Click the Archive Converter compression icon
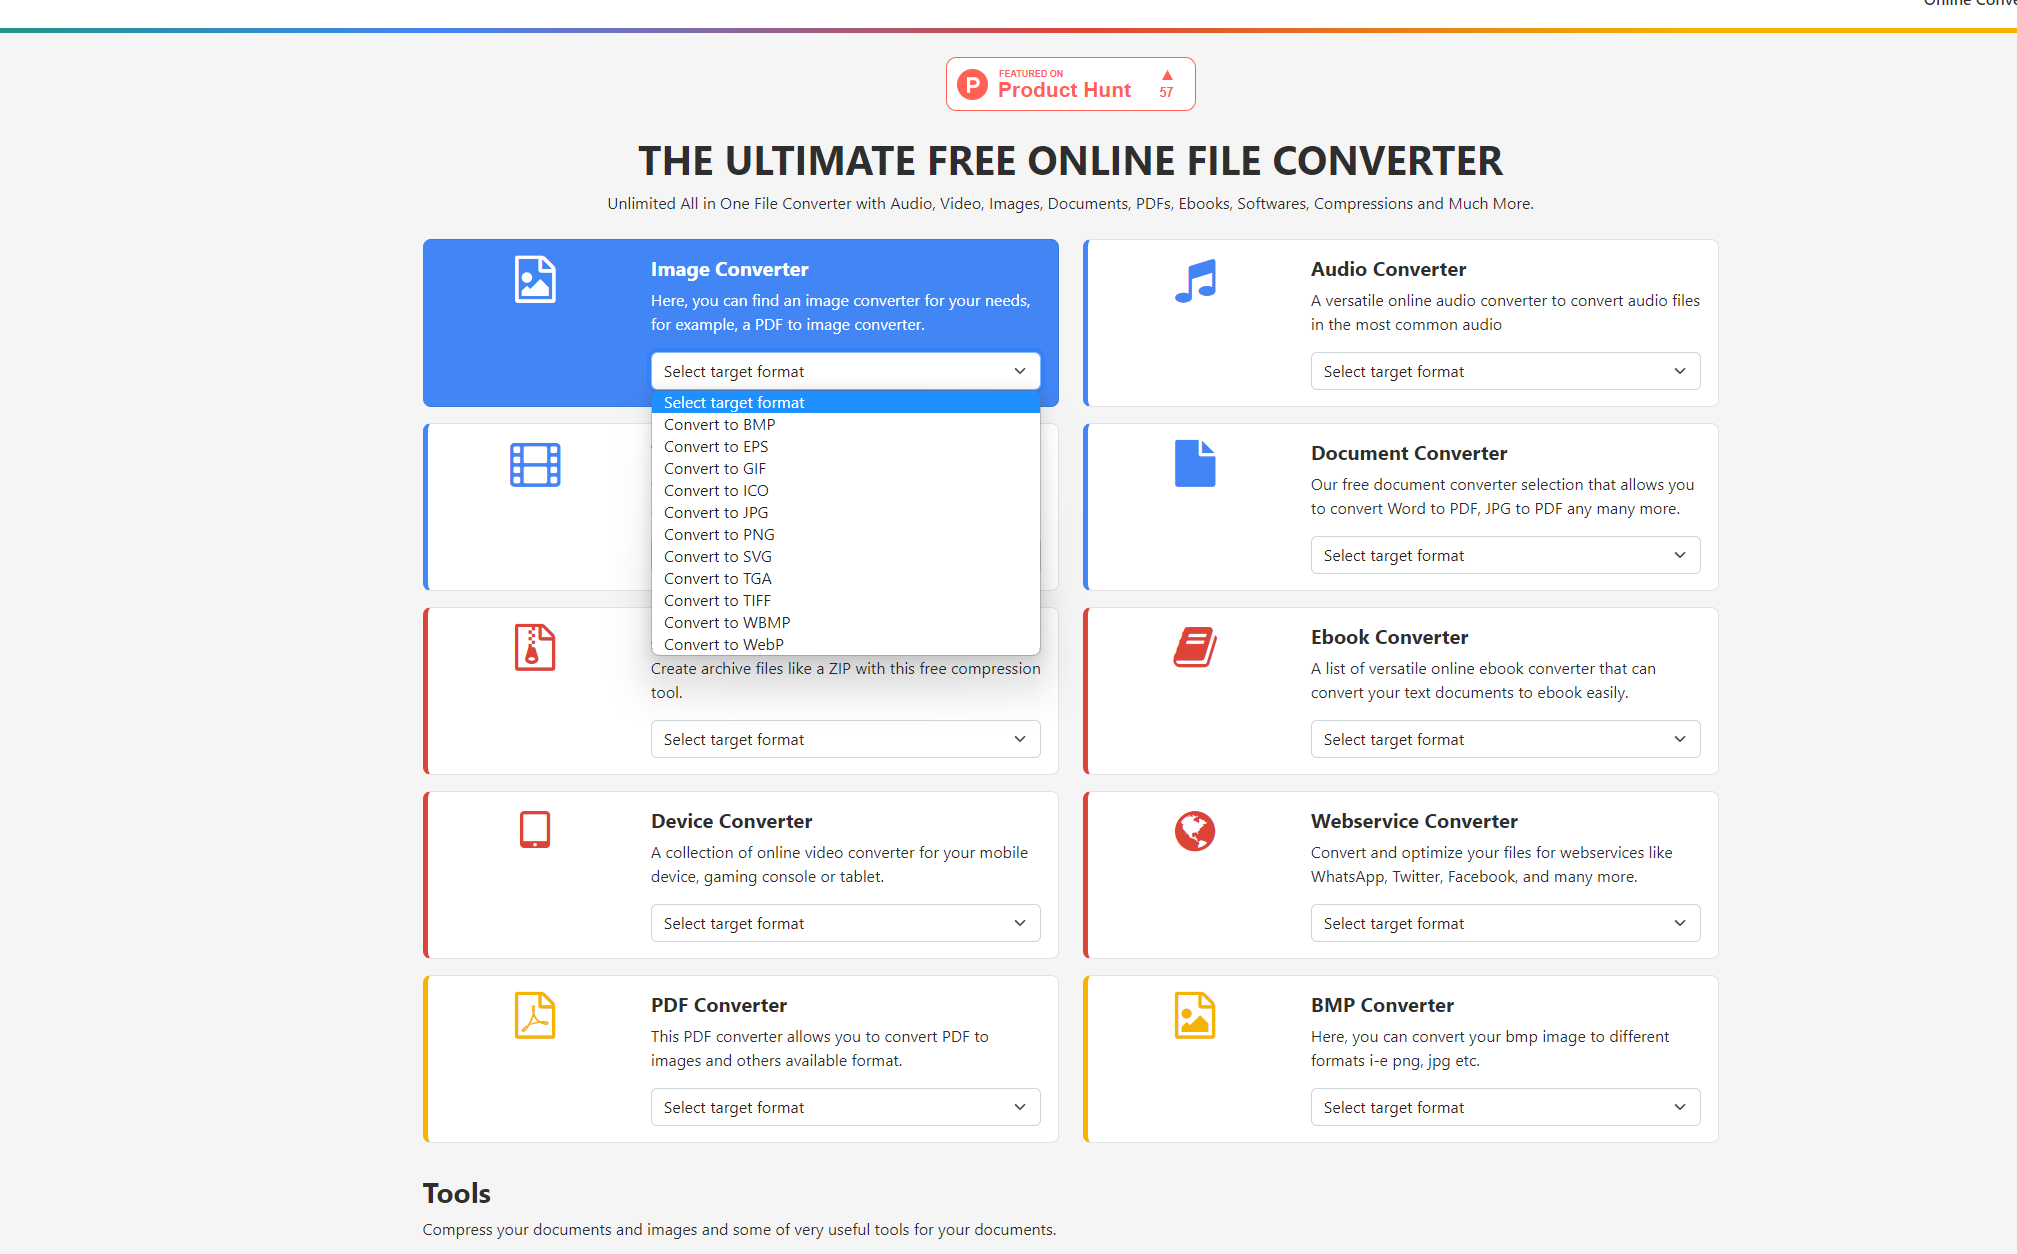Image resolution: width=2017 pixels, height=1254 pixels. pyautogui.click(x=535, y=647)
